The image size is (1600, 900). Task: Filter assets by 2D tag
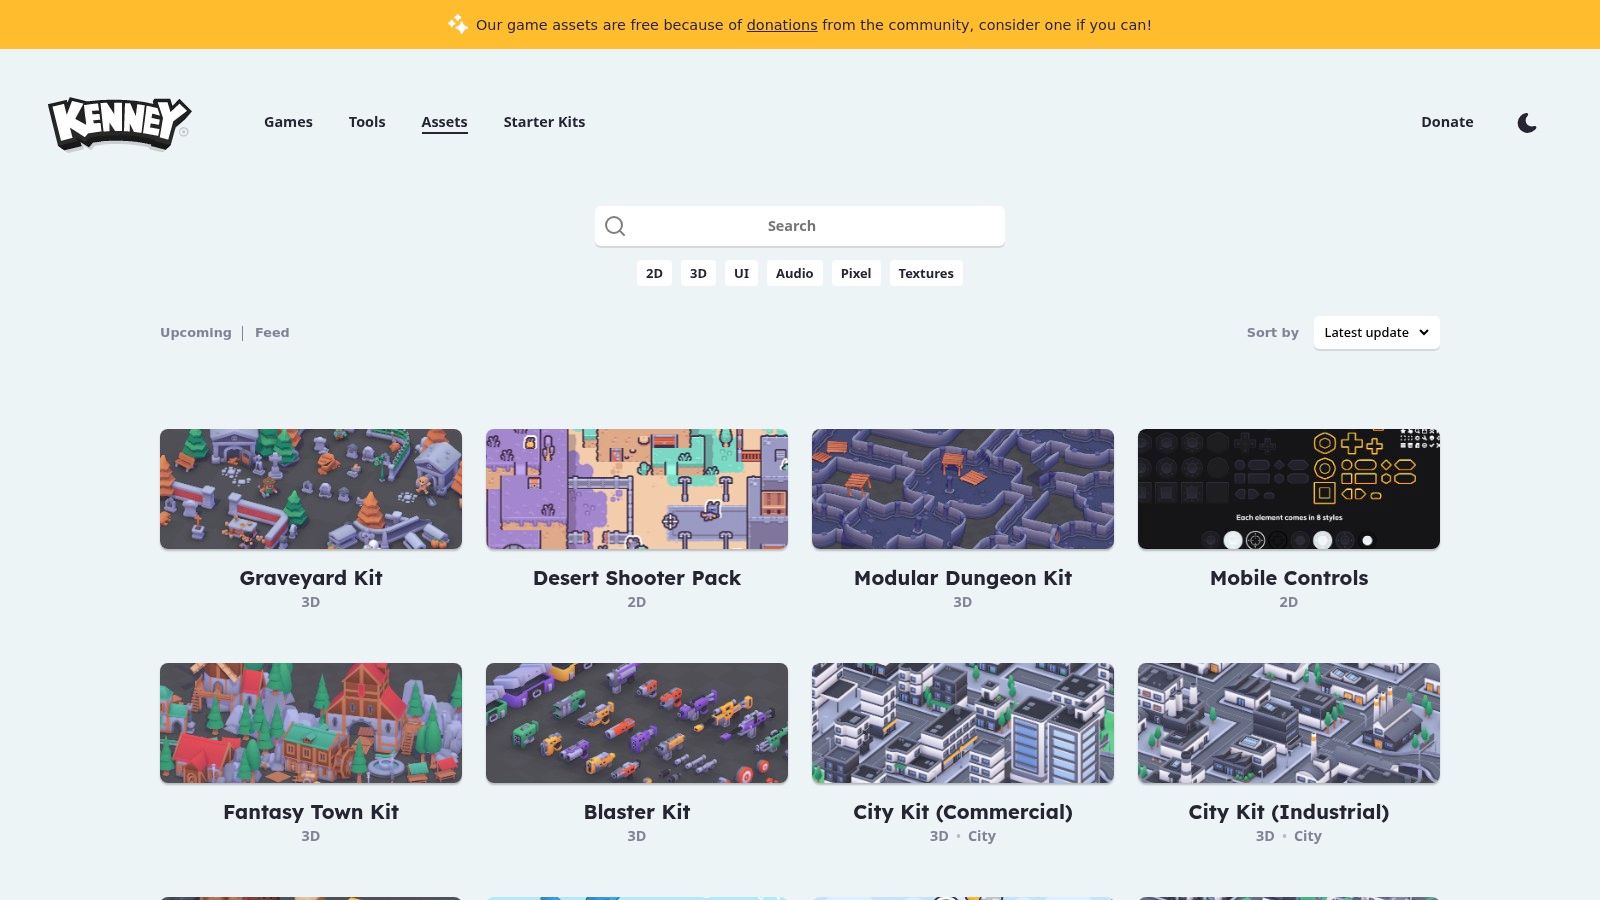pos(654,273)
